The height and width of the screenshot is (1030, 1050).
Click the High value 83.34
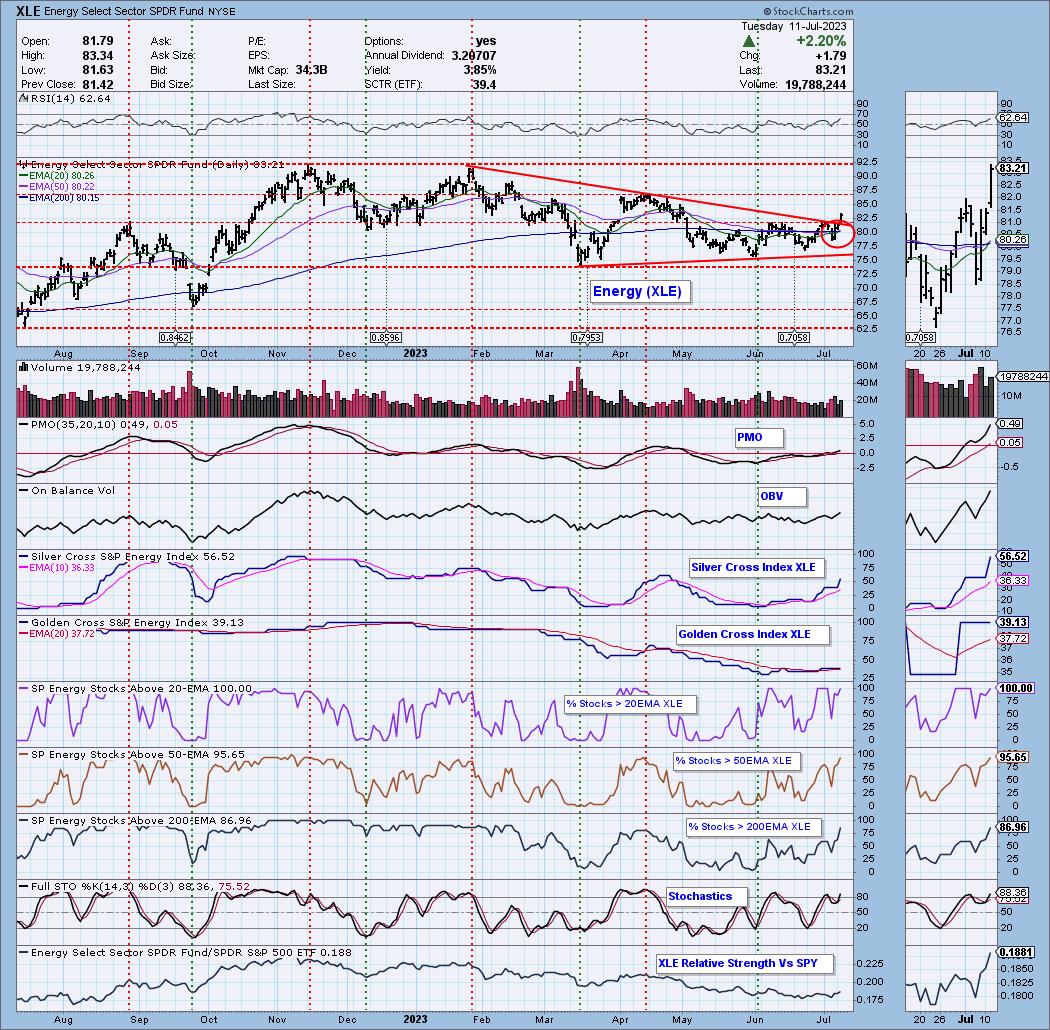(x=98, y=56)
